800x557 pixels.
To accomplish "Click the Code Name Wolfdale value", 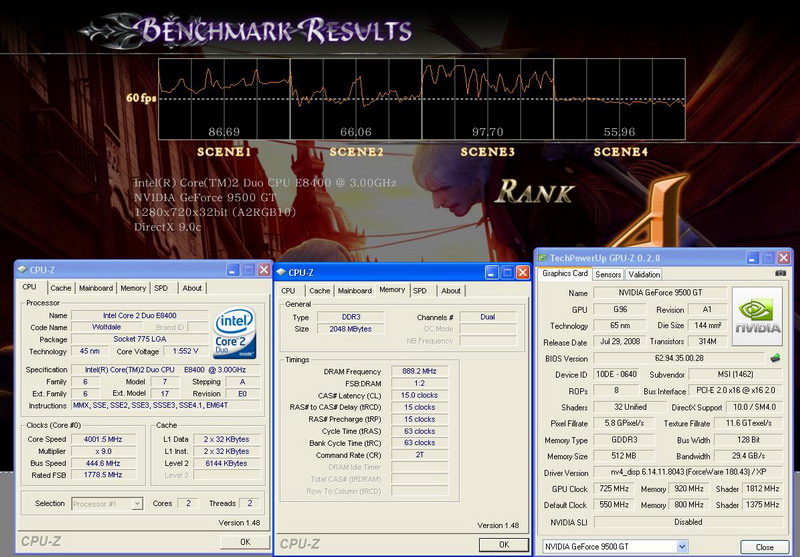I will click(107, 327).
